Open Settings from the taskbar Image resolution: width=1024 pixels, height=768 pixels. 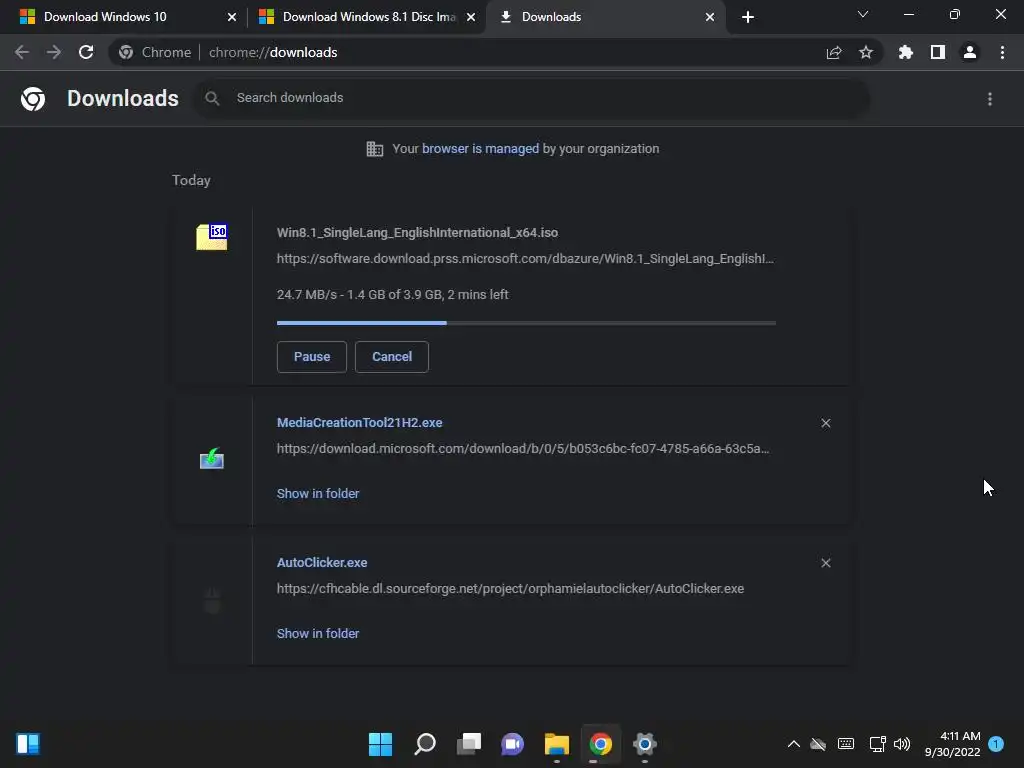645,744
